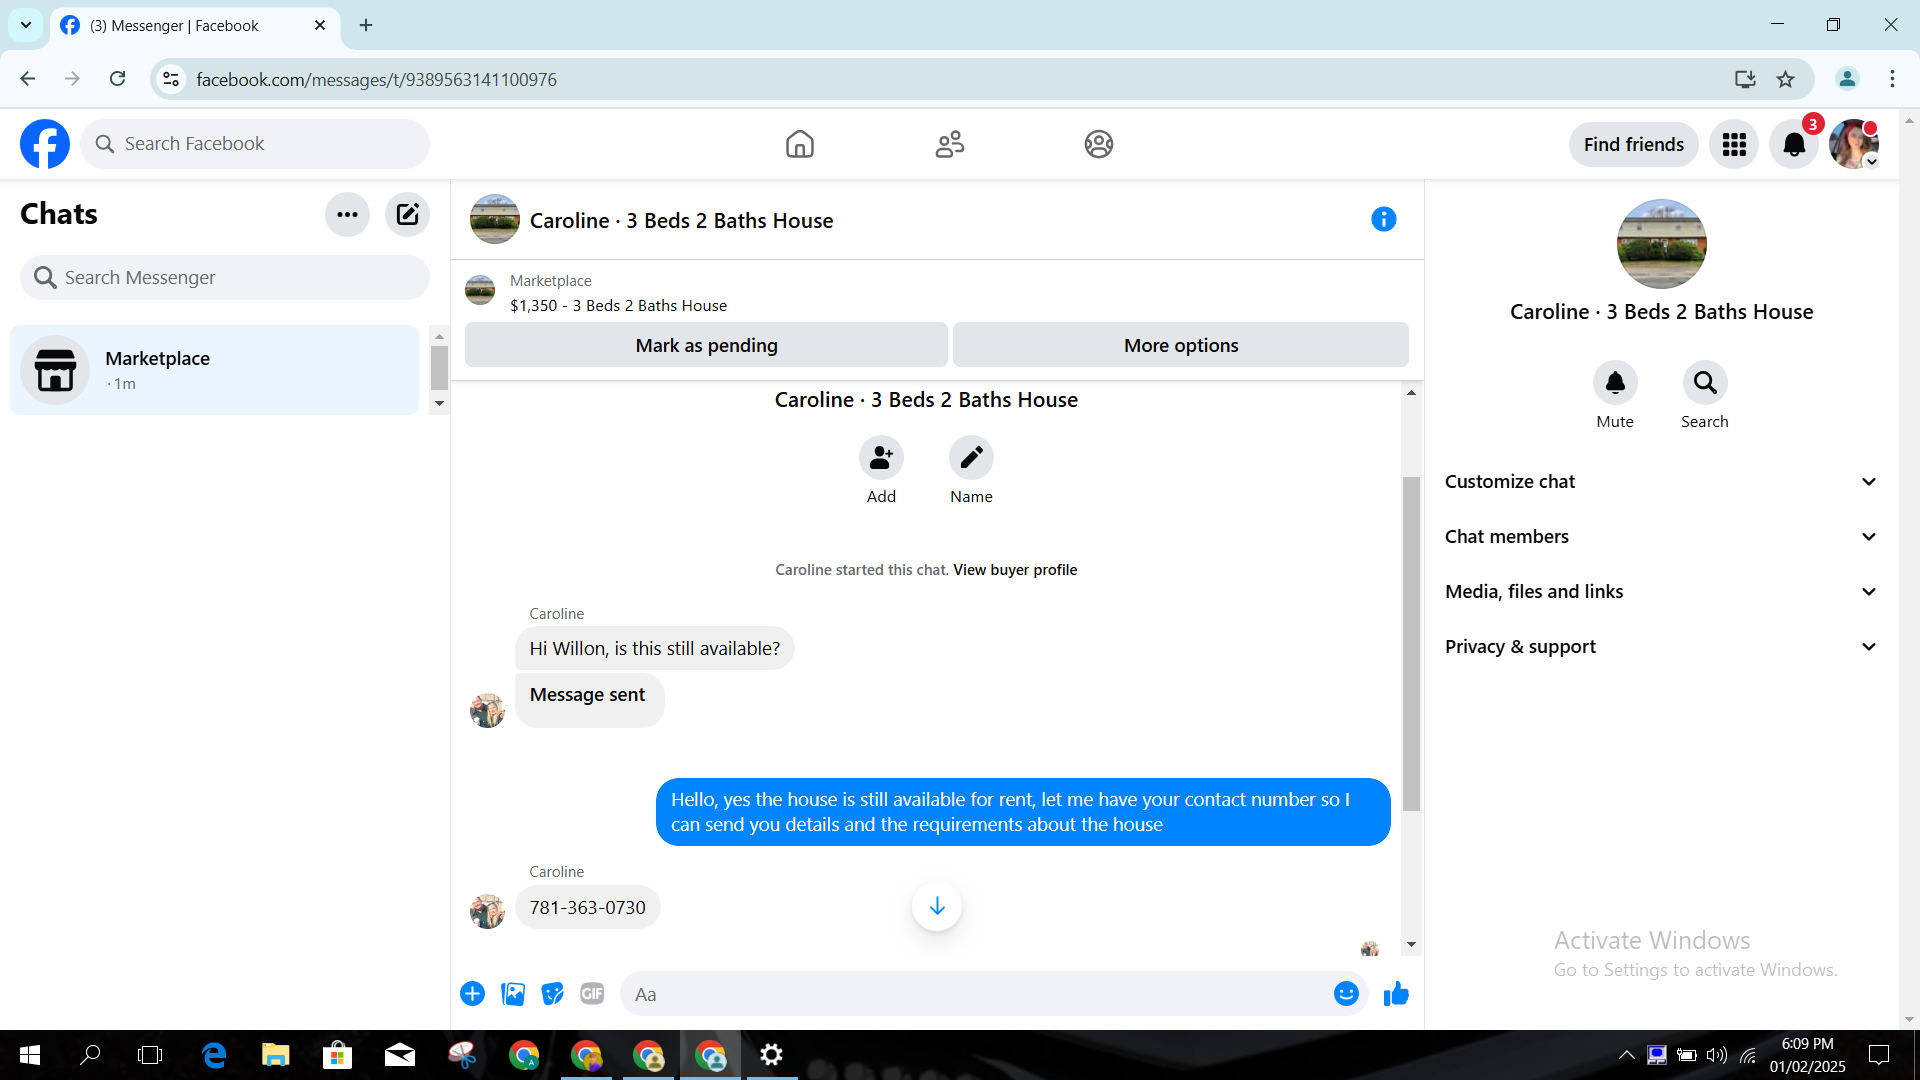Viewport: 1920px width, 1080px height.
Task: Expand the Customize chat section
Action: 1660,482
